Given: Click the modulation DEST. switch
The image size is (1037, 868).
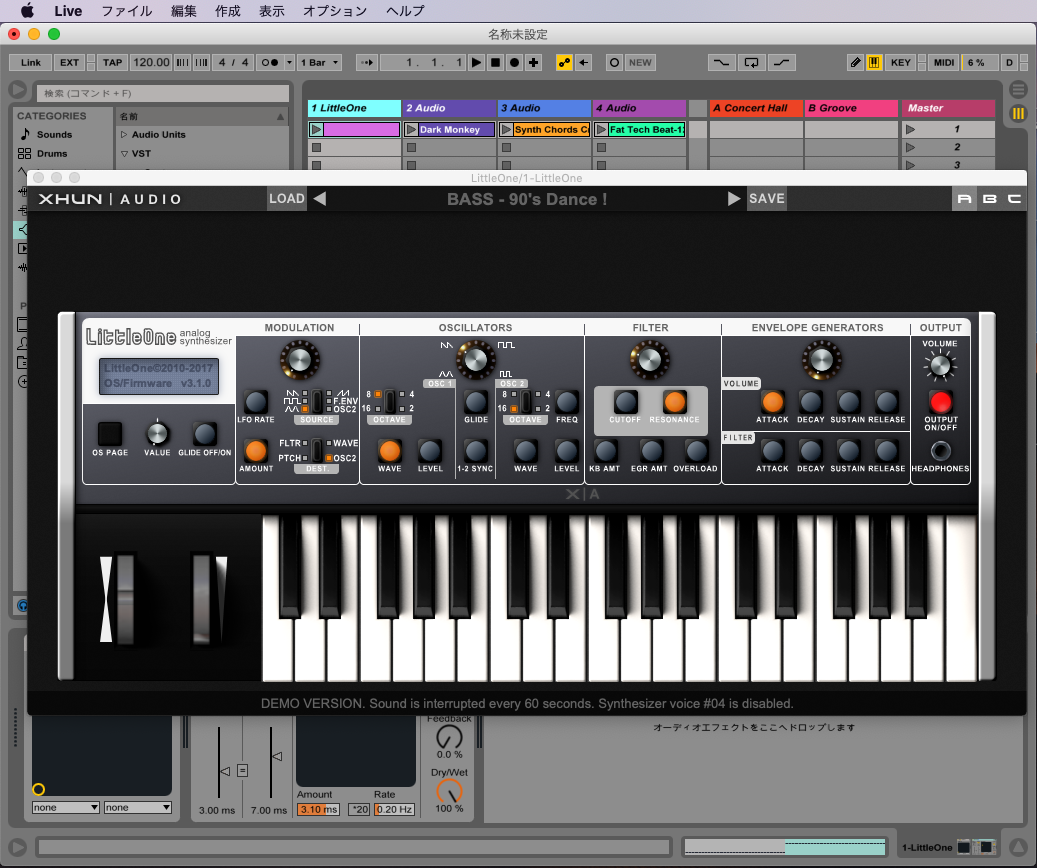Looking at the screenshot, I should pyautogui.click(x=317, y=451).
